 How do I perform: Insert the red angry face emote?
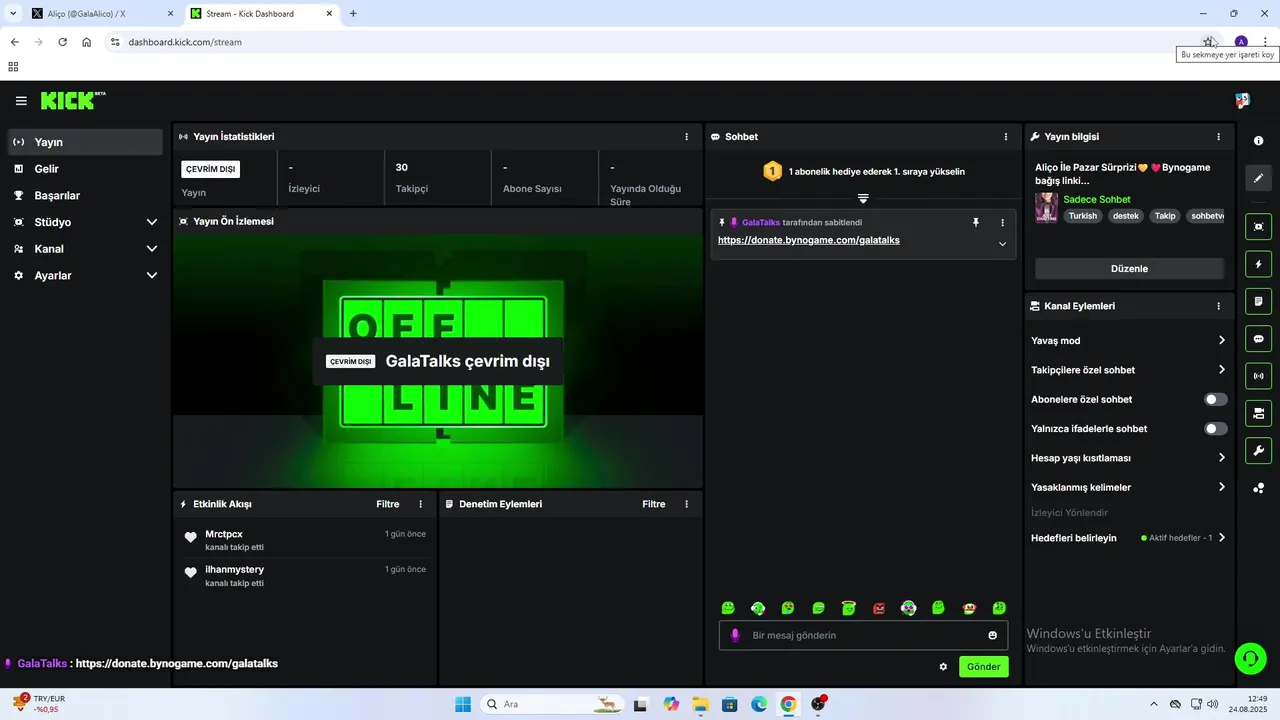879,608
